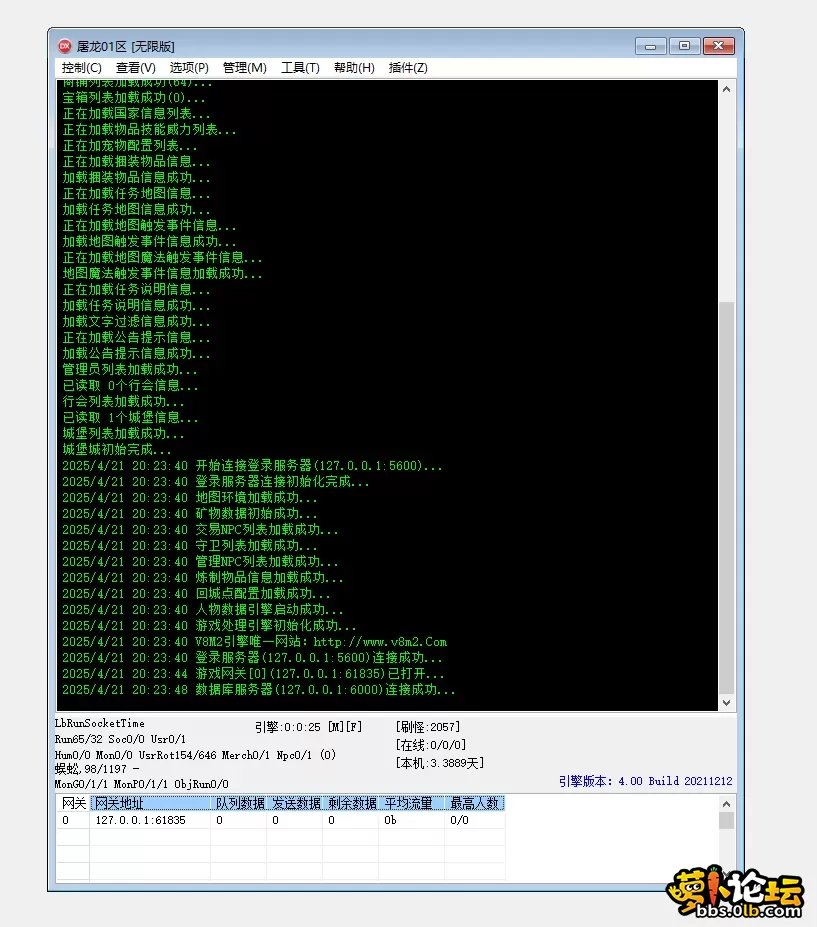
Task: Click the V8M2引擎唯一网站 log line
Action: [x=255, y=642]
